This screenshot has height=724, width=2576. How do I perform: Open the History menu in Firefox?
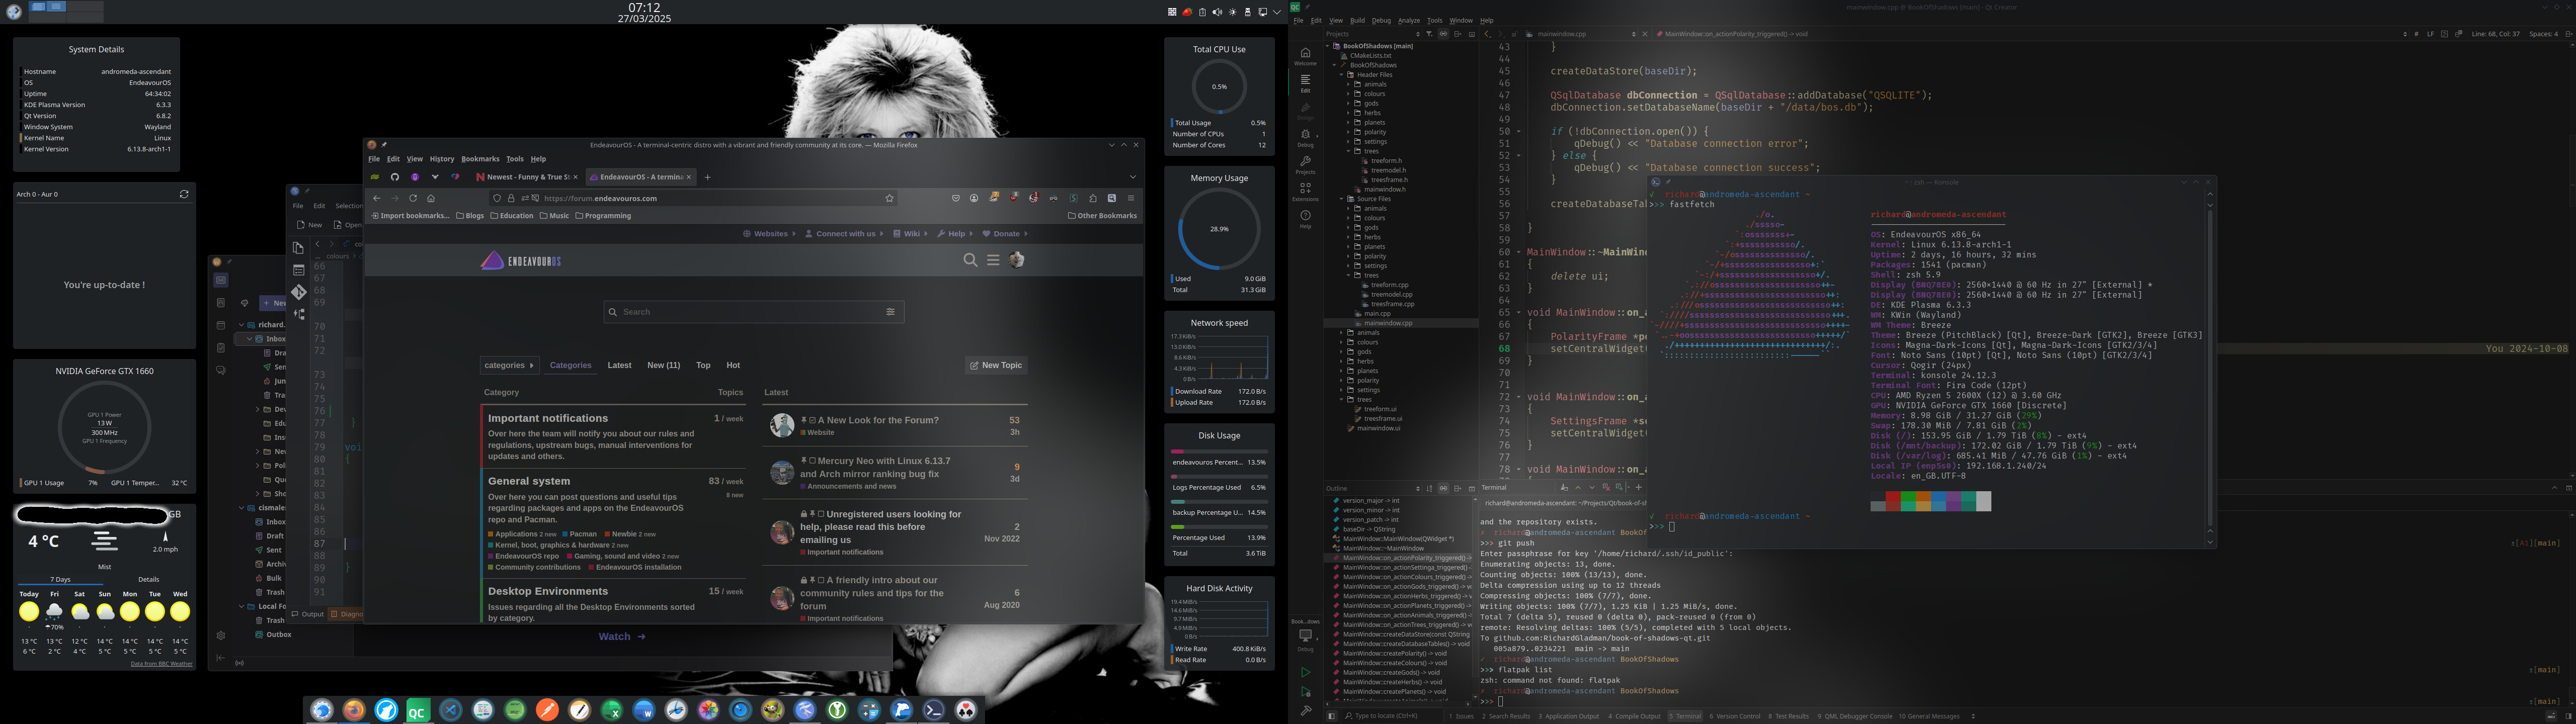442,159
